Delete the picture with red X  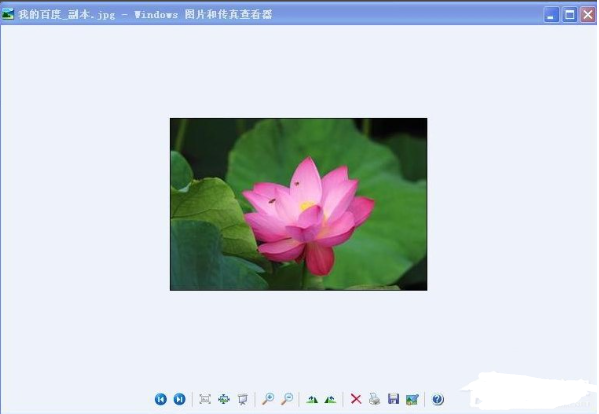356,399
